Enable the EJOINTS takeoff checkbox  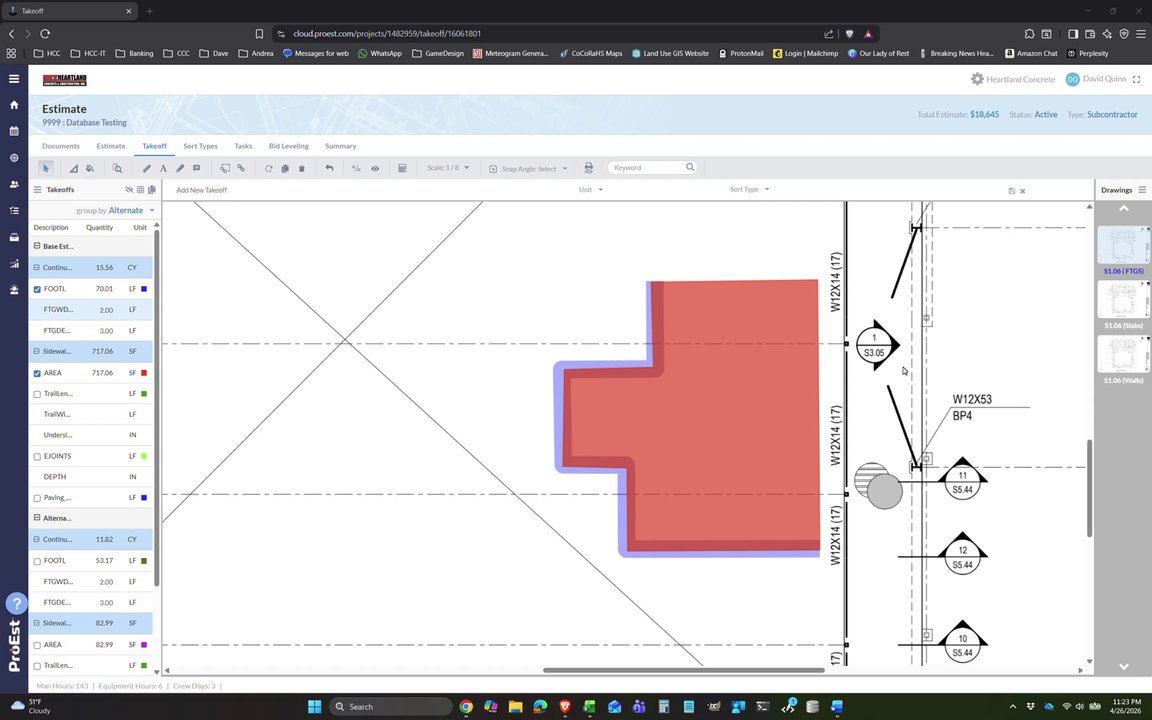(x=37, y=457)
